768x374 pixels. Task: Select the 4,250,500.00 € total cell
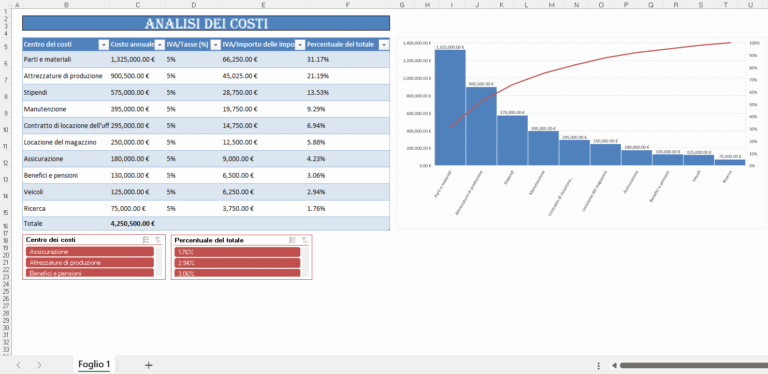tap(138, 223)
